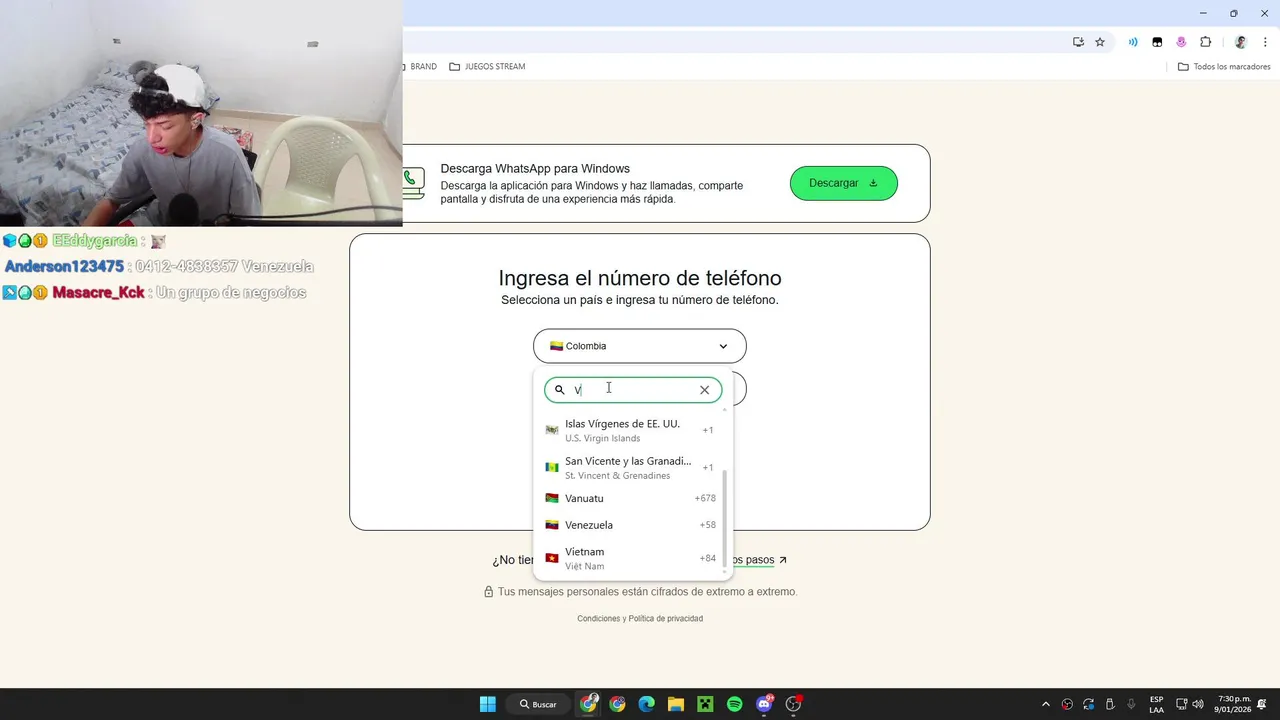Image resolution: width=1280 pixels, height=720 pixels.
Task: Open the taskbar clock and date
Action: [1233, 704]
